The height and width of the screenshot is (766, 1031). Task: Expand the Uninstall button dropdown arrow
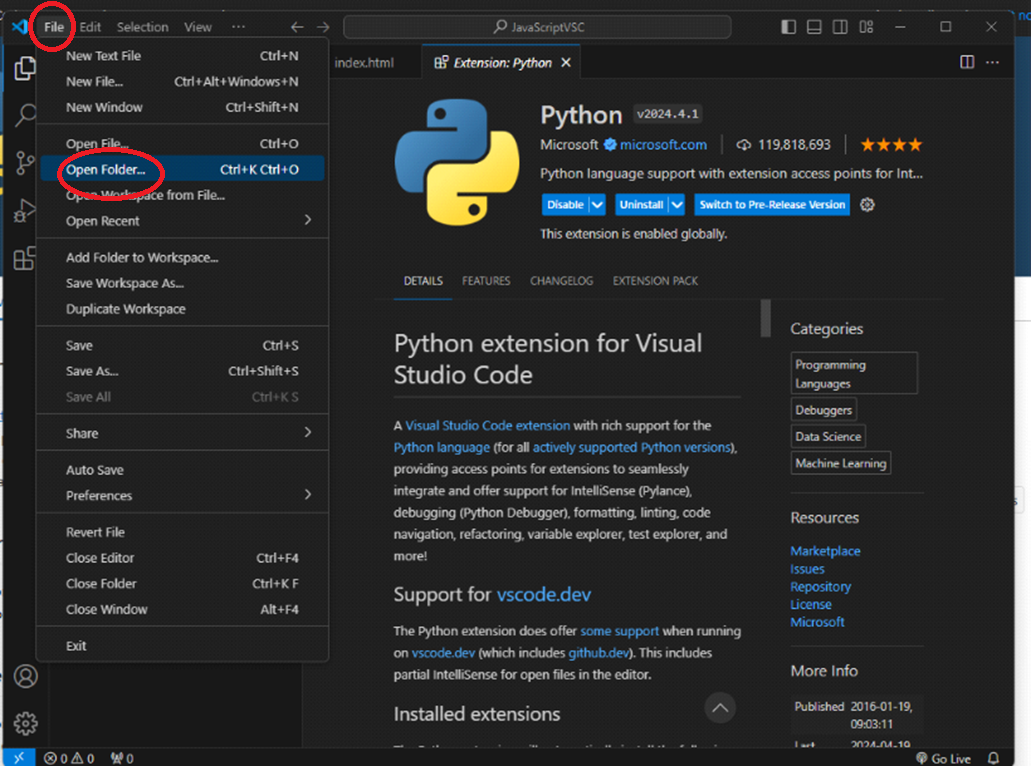tap(677, 205)
